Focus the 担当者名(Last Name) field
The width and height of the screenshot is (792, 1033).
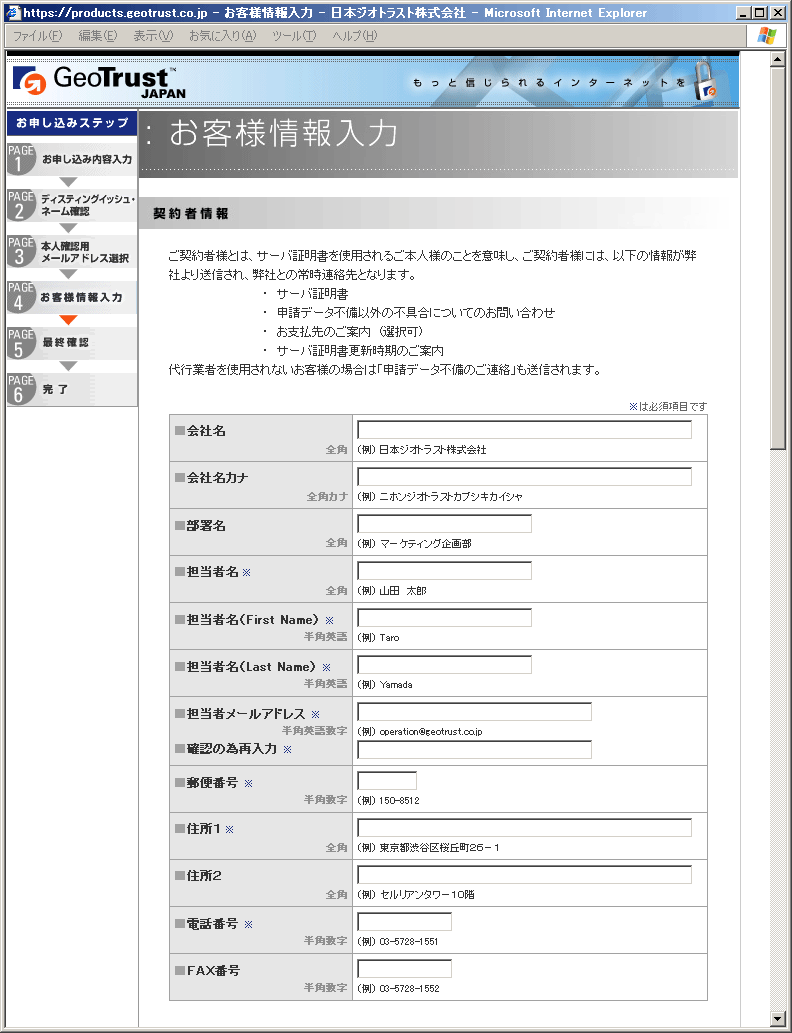pos(444,665)
